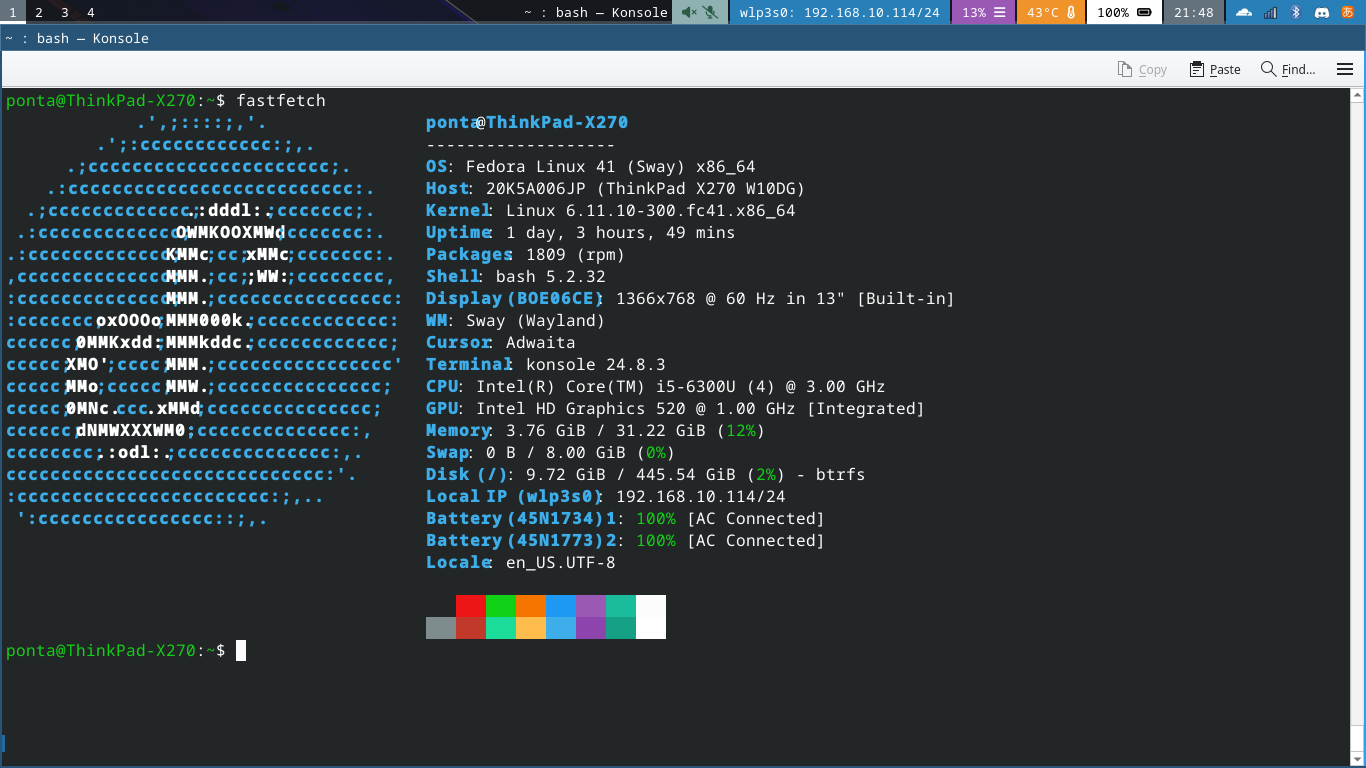Switch to workspace 4
Viewport: 1366px width, 768px height.
pos(90,12)
